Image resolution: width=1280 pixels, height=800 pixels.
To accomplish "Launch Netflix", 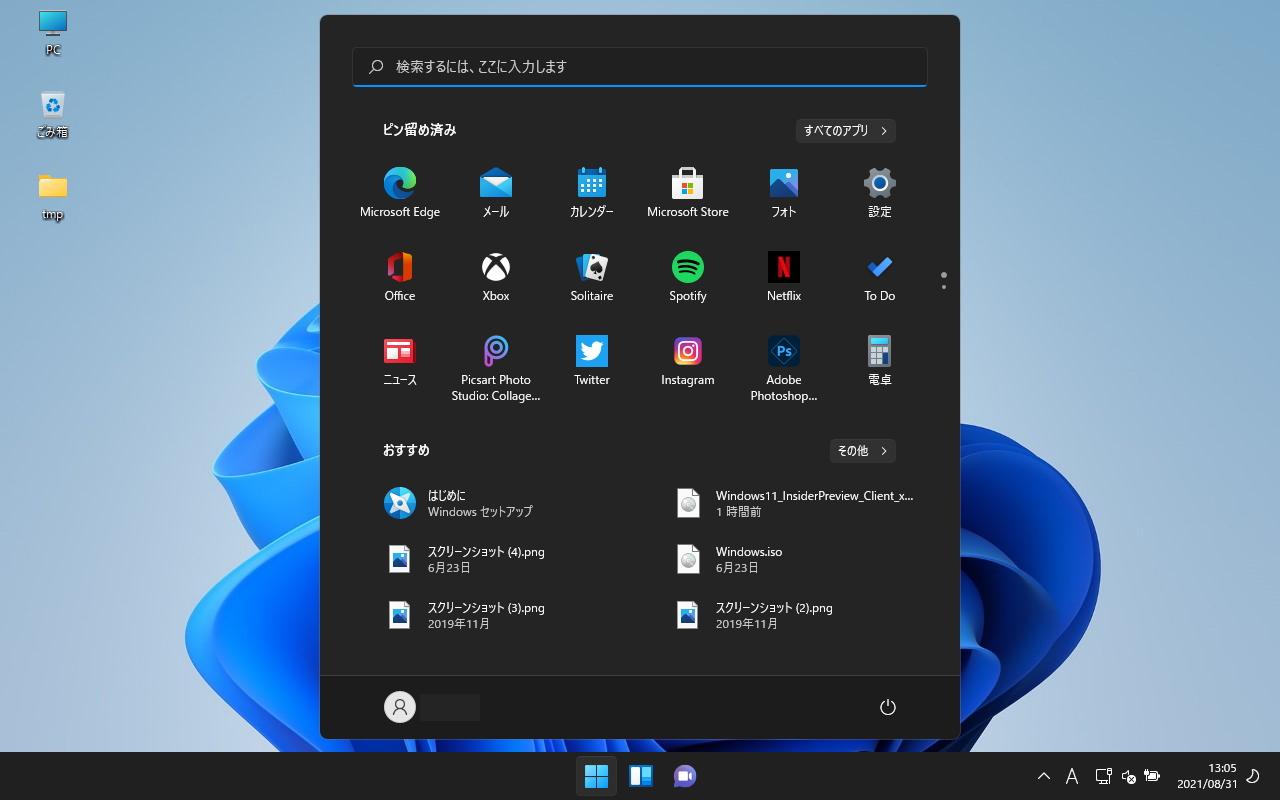I will pyautogui.click(x=784, y=277).
